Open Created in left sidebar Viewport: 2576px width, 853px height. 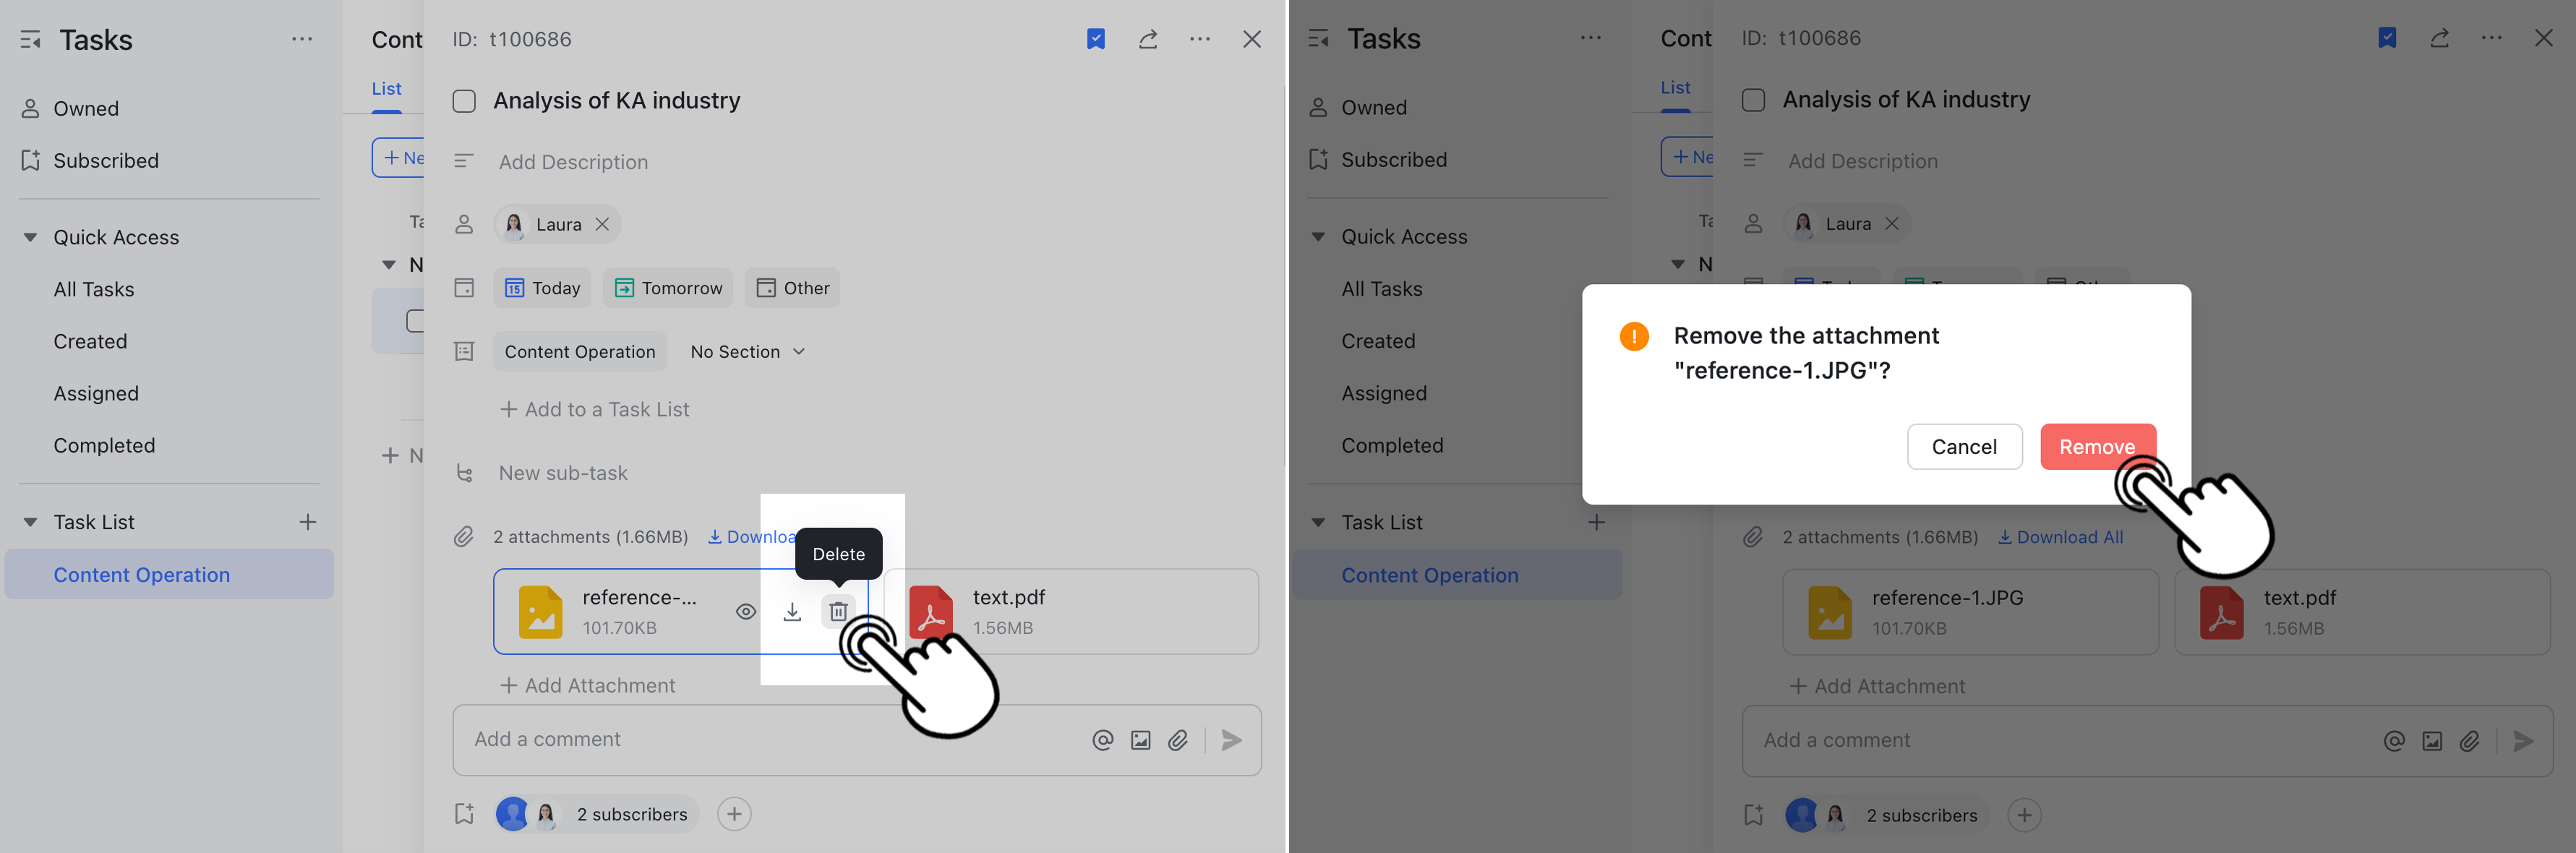pos(91,342)
